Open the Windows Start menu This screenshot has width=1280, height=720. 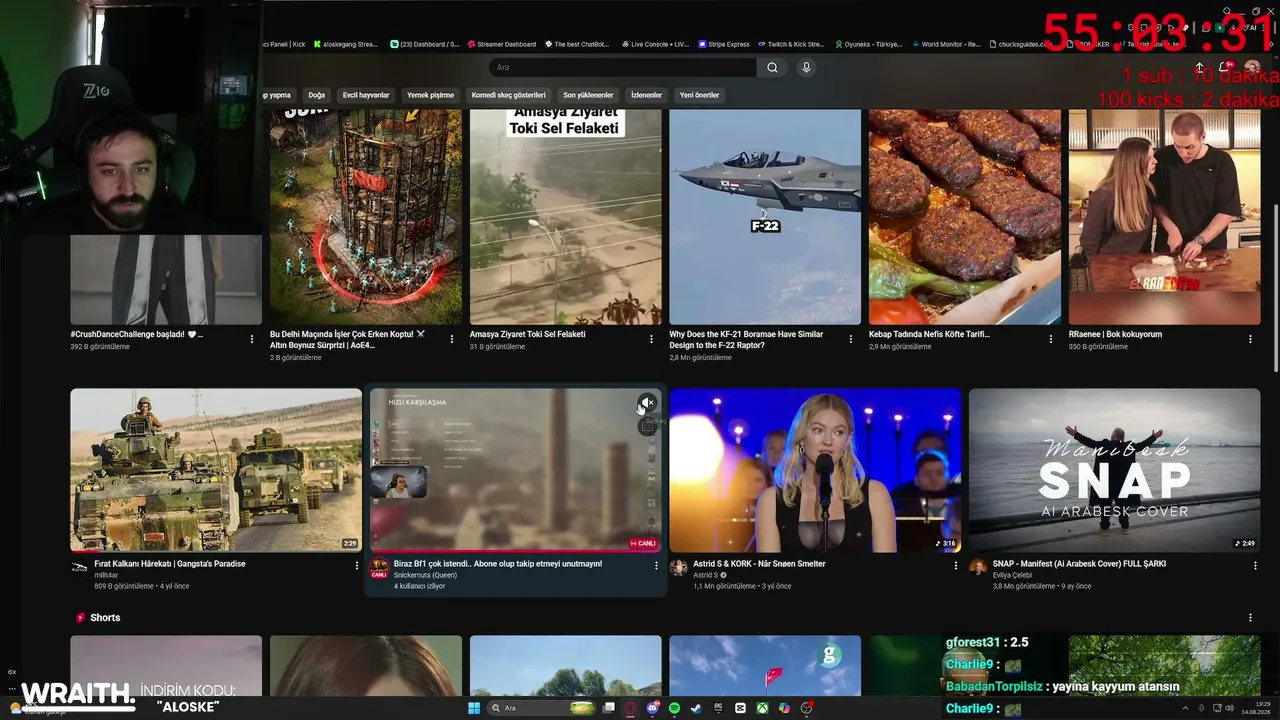click(x=474, y=708)
